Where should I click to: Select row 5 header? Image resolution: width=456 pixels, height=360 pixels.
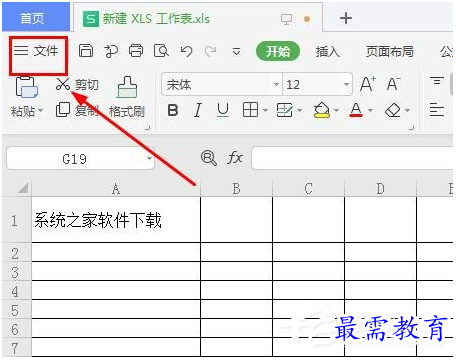[x=16, y=310]
